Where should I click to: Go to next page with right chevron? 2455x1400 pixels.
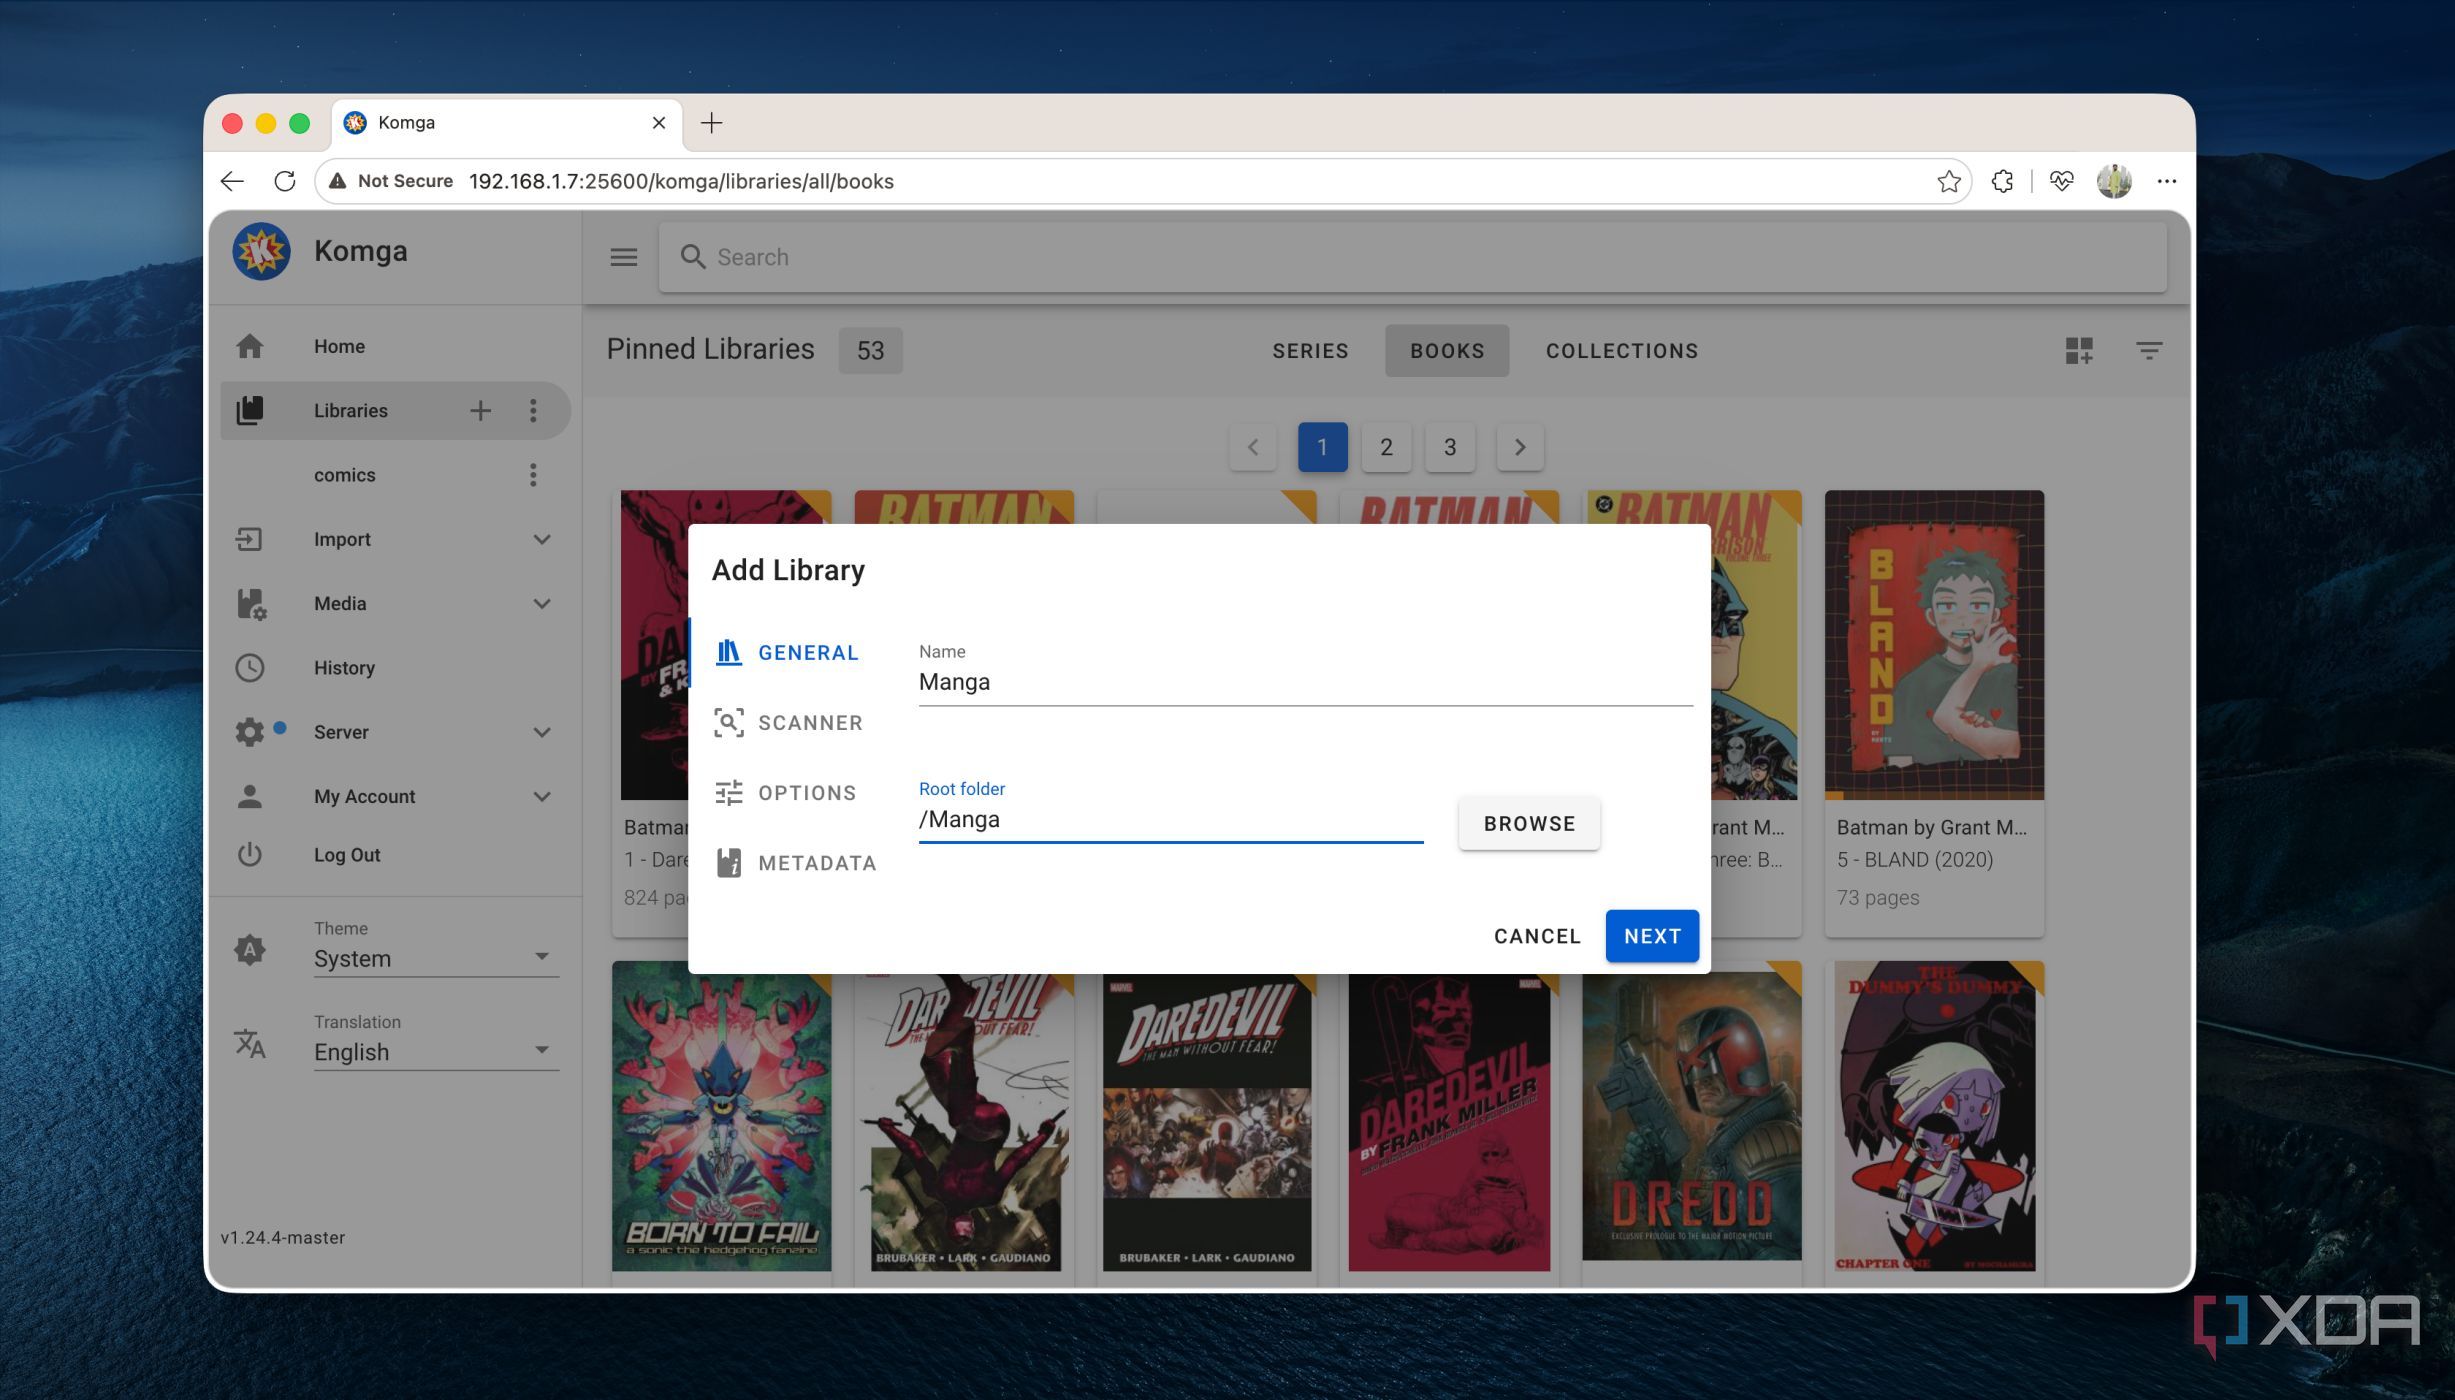click(1520, 447)
